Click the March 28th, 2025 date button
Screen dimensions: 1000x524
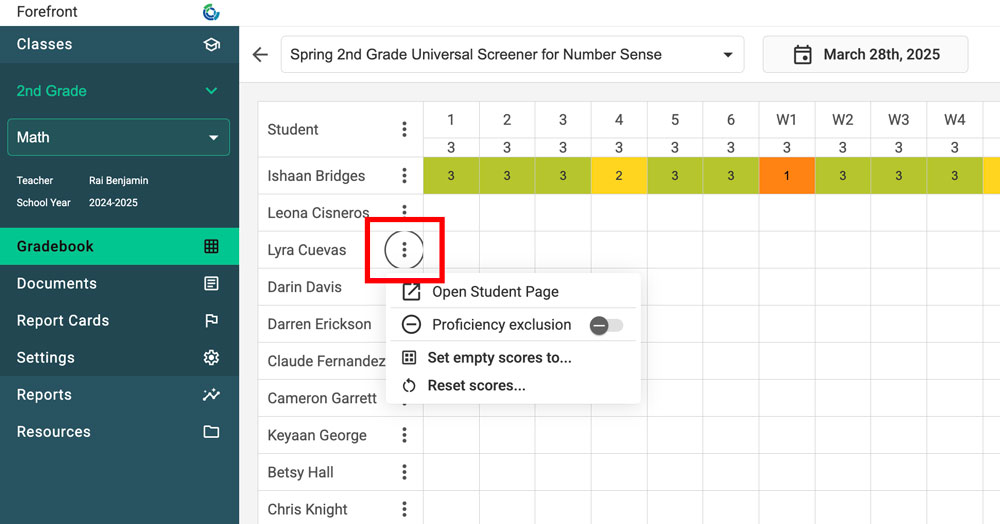pyautogui.click(x=866, y=55)
